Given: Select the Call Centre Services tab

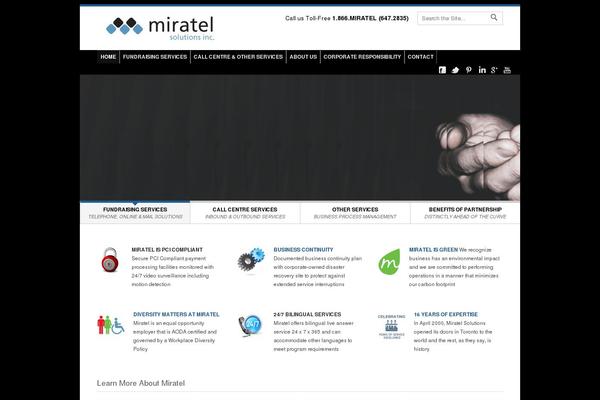Looking at the screenshot, I should [x=245, y=212].
